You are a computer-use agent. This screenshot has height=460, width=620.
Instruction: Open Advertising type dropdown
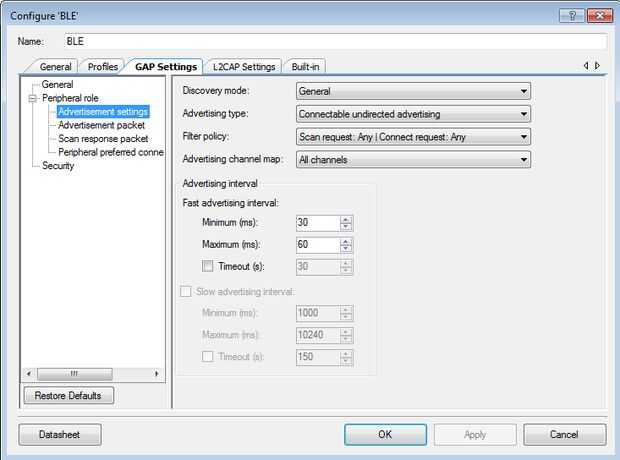coord(413,114)
